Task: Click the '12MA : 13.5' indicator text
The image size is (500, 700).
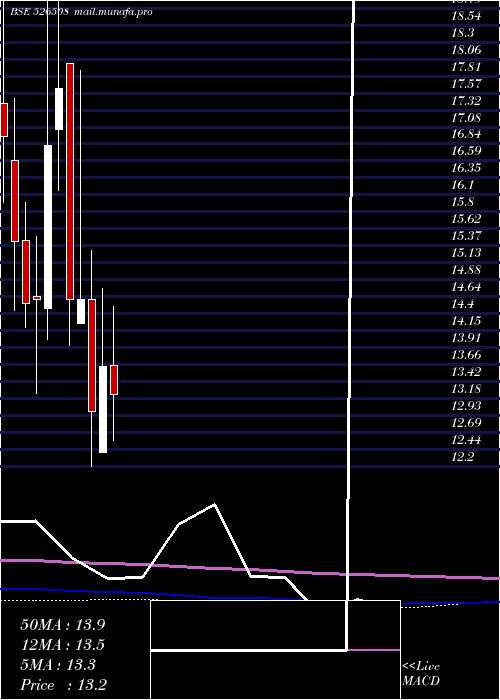Action: [x=62, y=645]
